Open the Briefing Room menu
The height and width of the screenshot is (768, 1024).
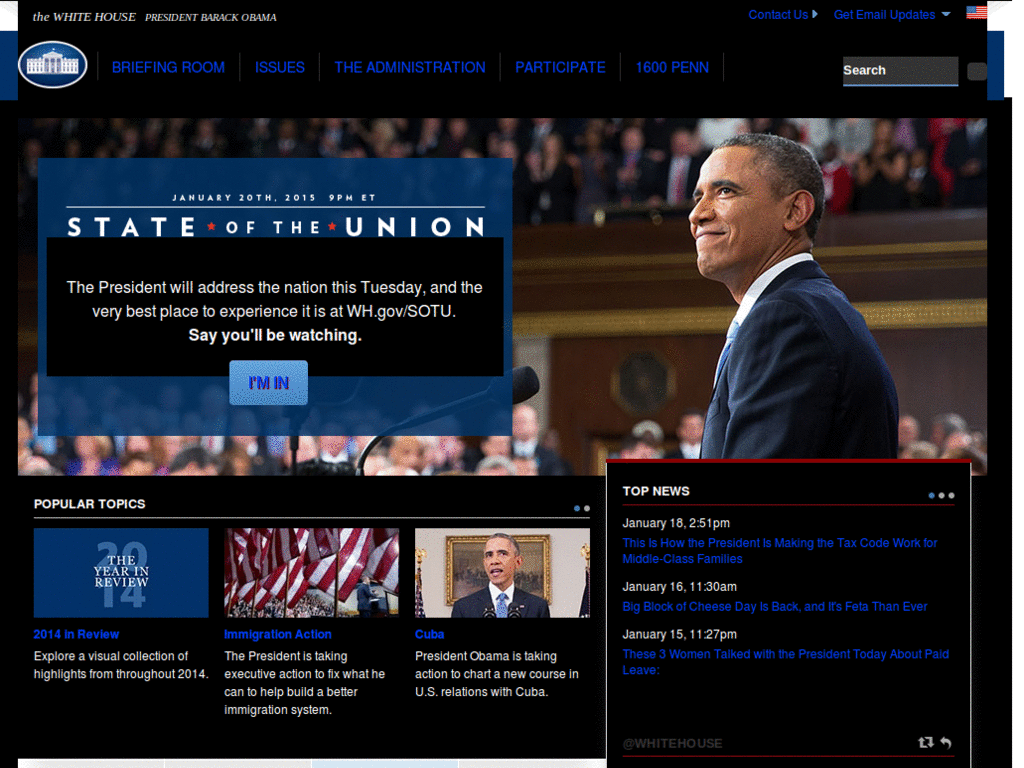pyautogui.click(x=168, y=67)
